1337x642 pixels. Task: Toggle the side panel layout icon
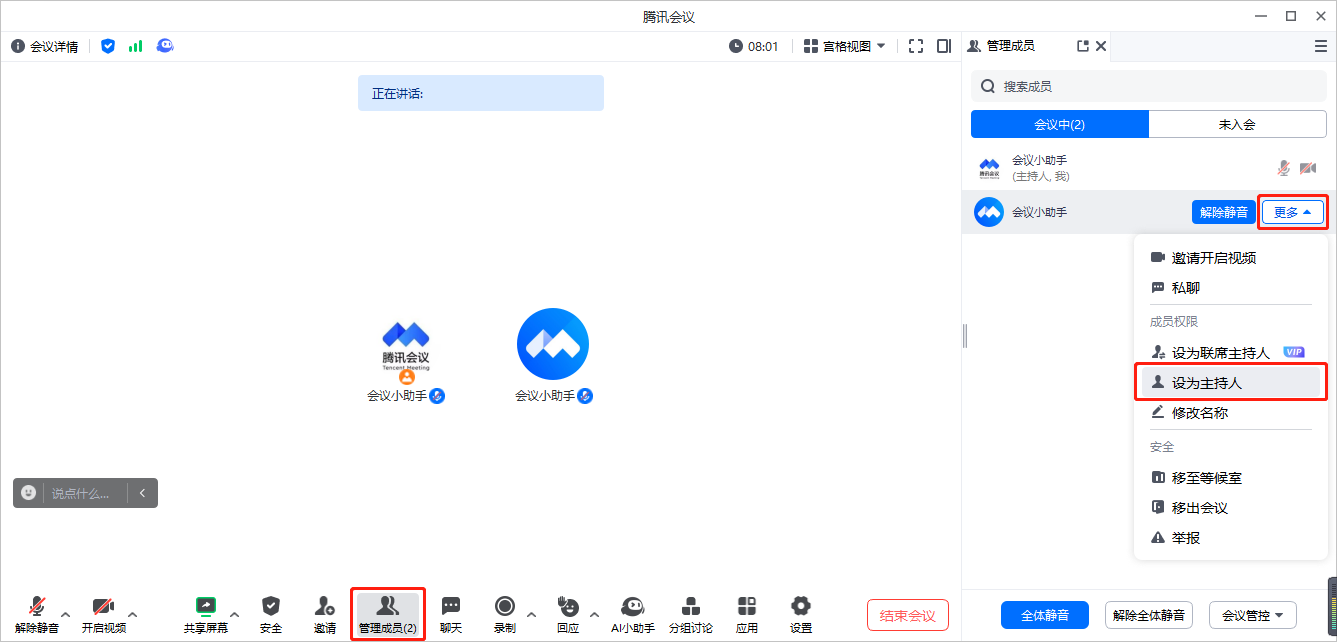944,46
